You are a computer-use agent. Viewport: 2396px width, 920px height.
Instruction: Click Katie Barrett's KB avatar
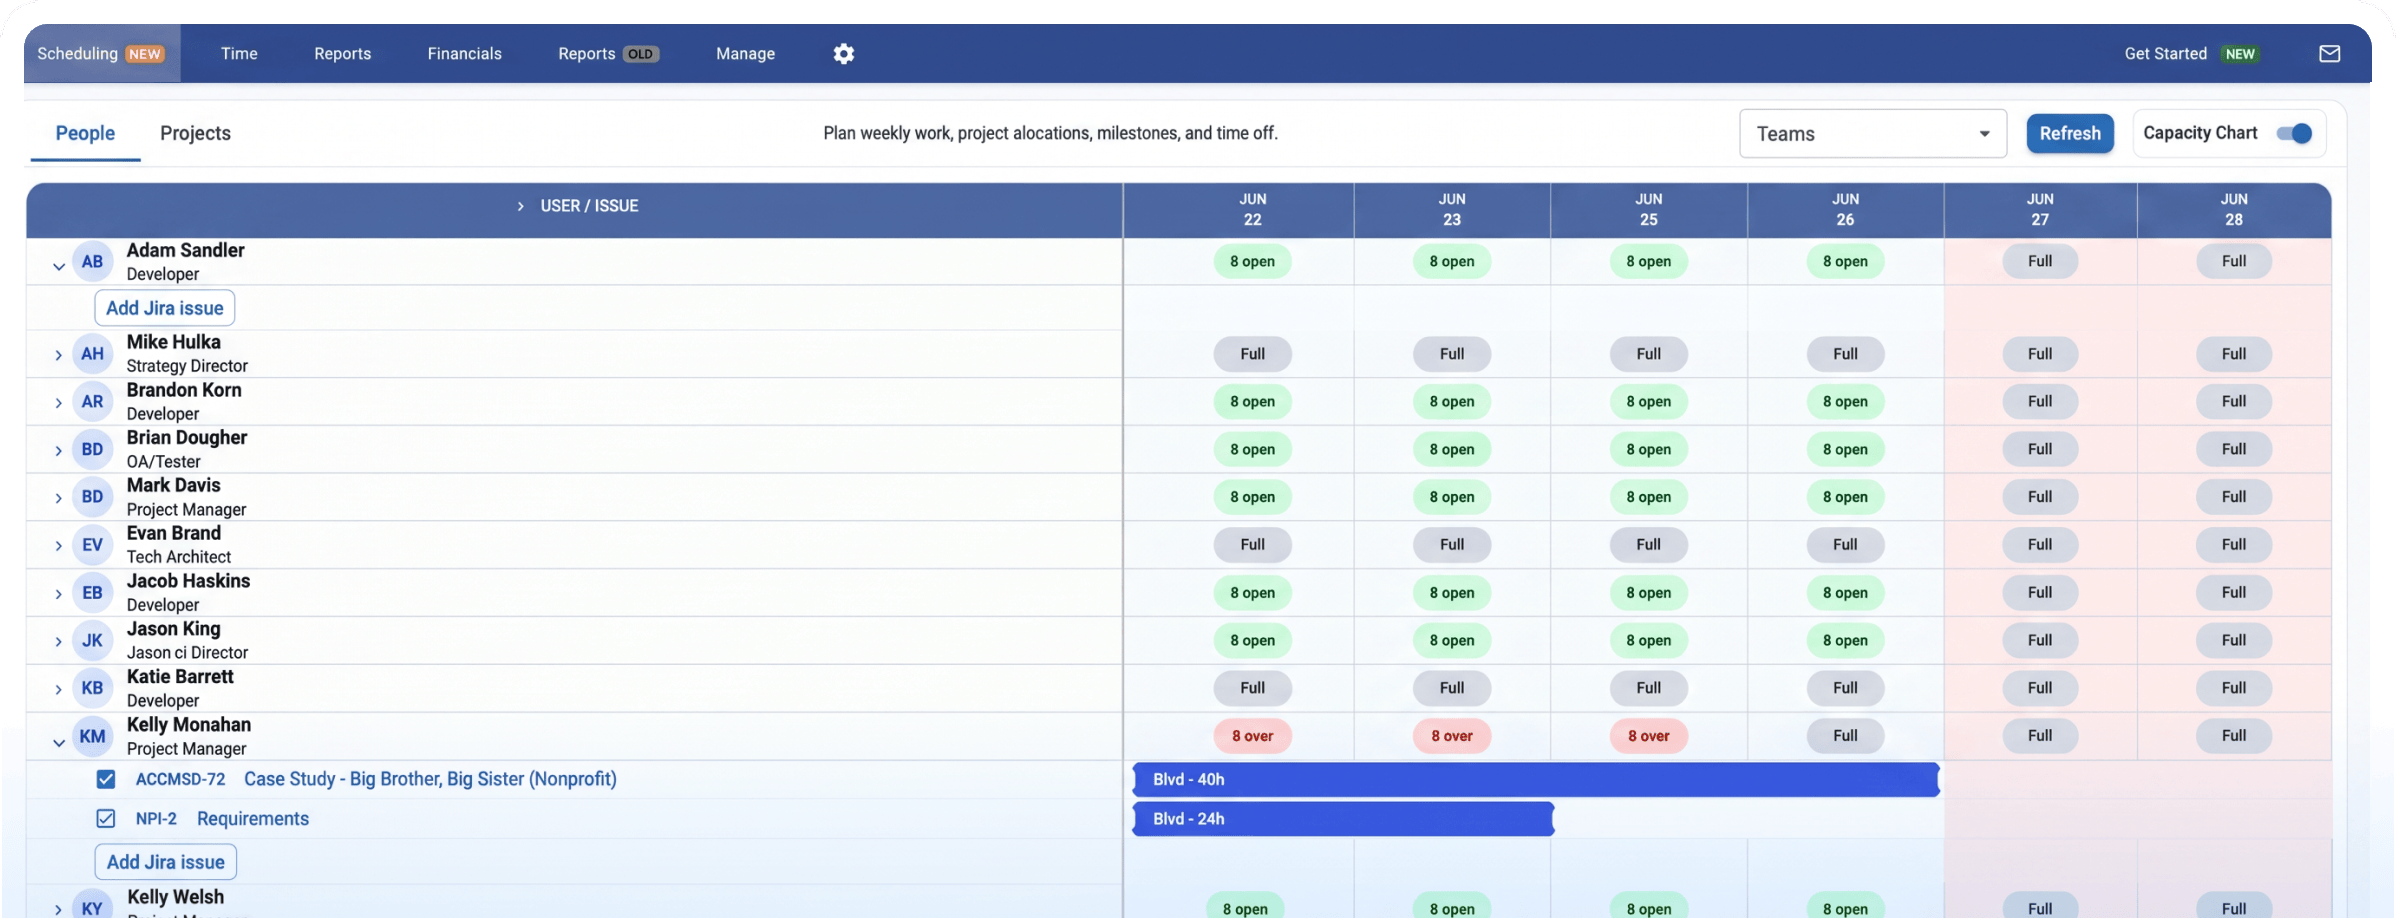pyautogui.click(x=92, y=688)
